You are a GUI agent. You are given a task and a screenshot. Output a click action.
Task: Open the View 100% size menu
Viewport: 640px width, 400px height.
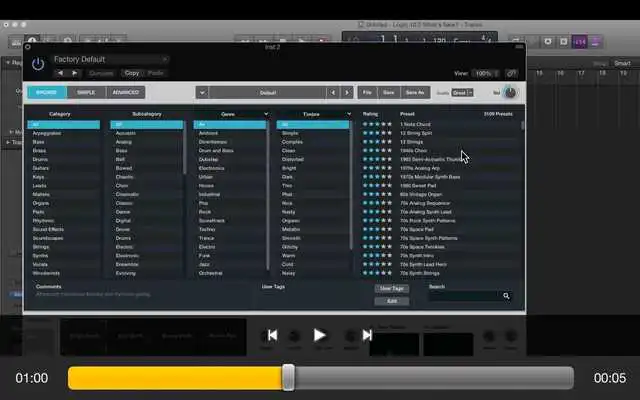(486, 73)
